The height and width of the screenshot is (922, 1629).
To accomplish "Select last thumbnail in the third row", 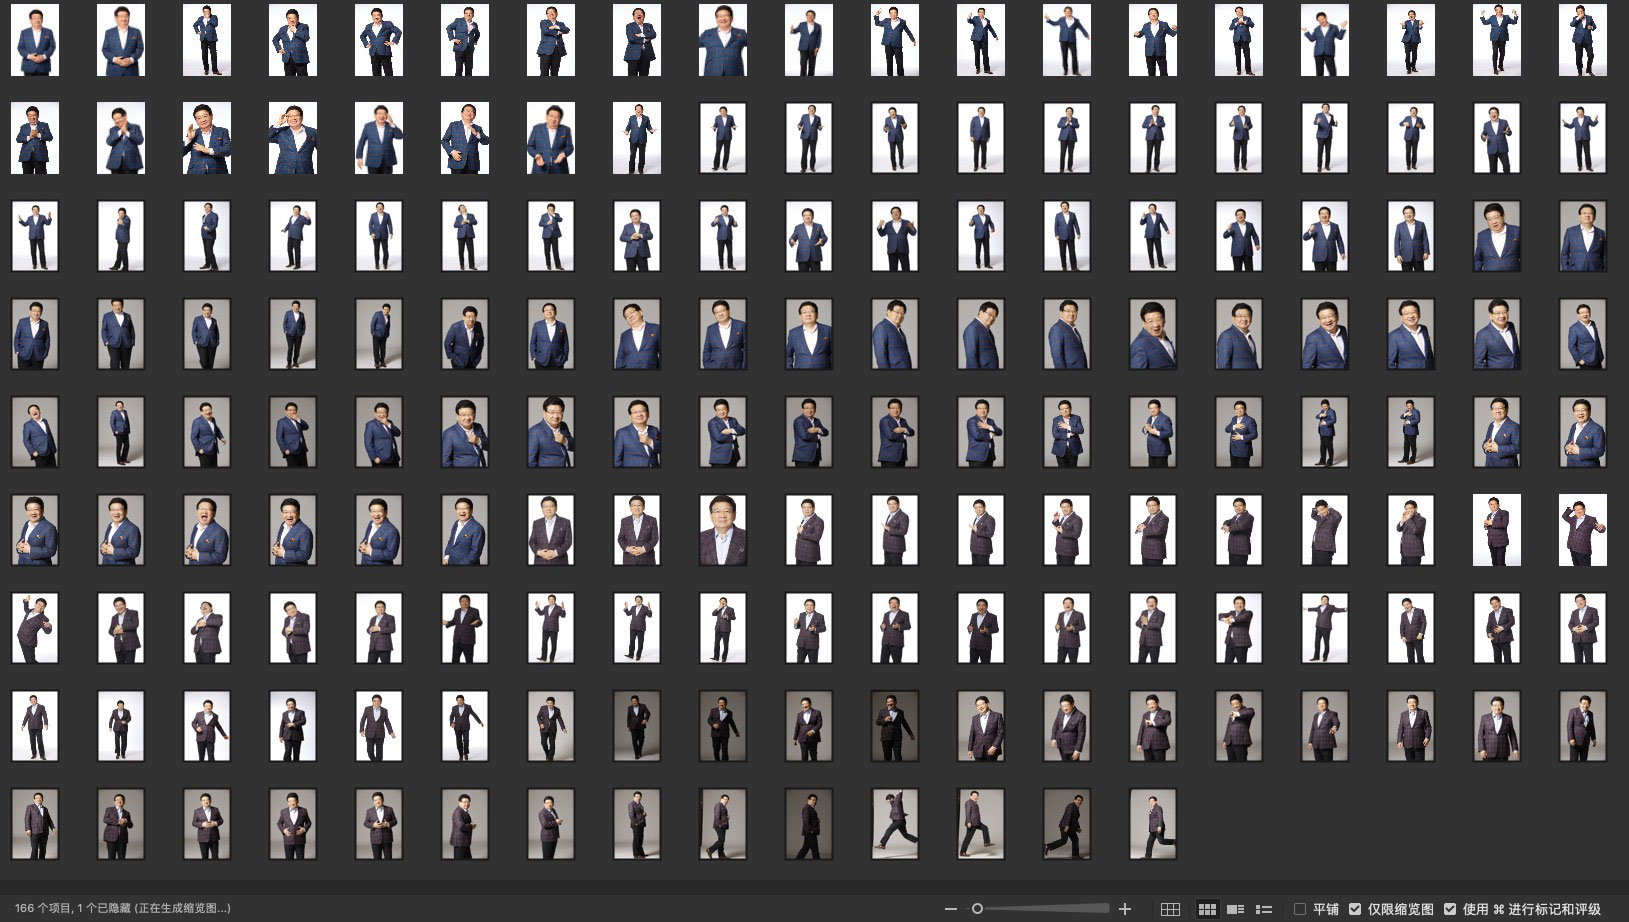I will click(1583, 236).
